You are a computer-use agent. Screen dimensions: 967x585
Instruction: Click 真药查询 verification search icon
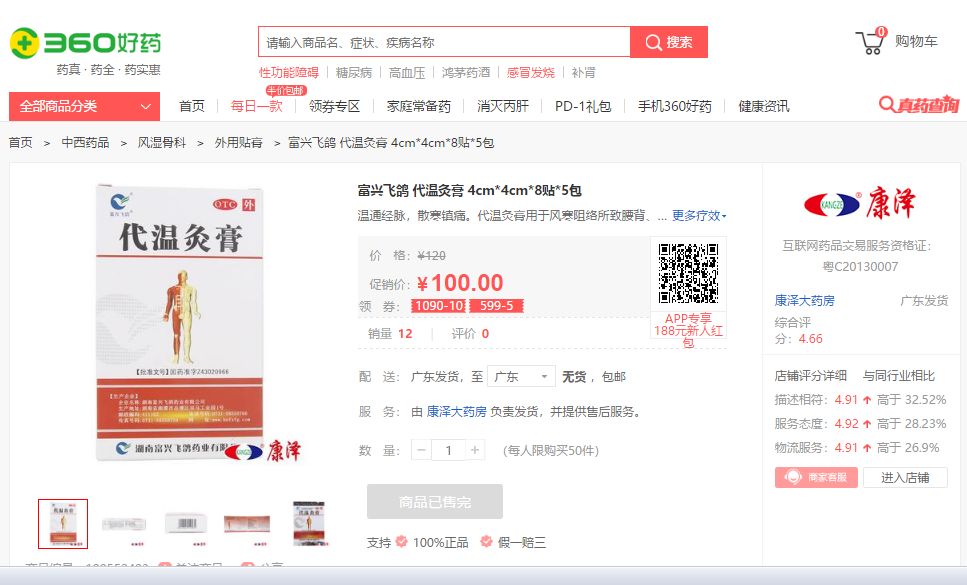(x=919, y=105)
